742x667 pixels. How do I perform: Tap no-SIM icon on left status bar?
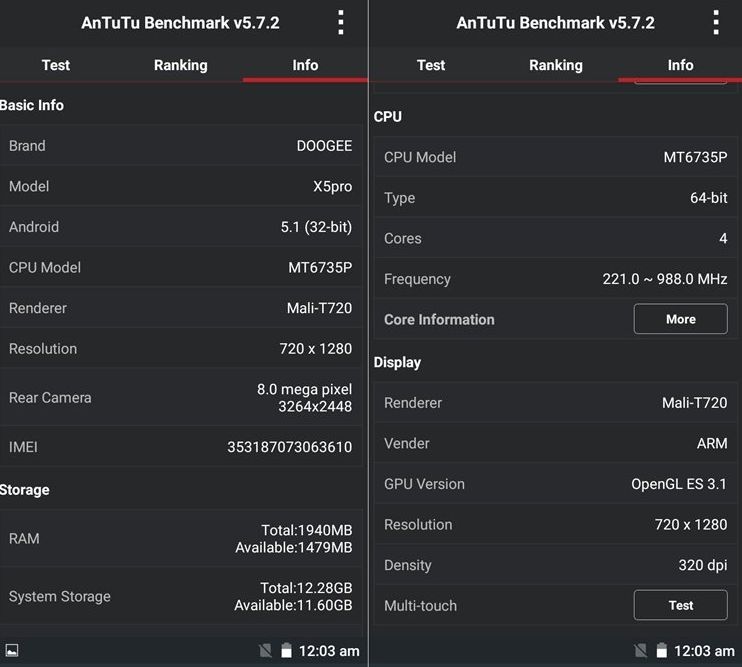point(265,650)
